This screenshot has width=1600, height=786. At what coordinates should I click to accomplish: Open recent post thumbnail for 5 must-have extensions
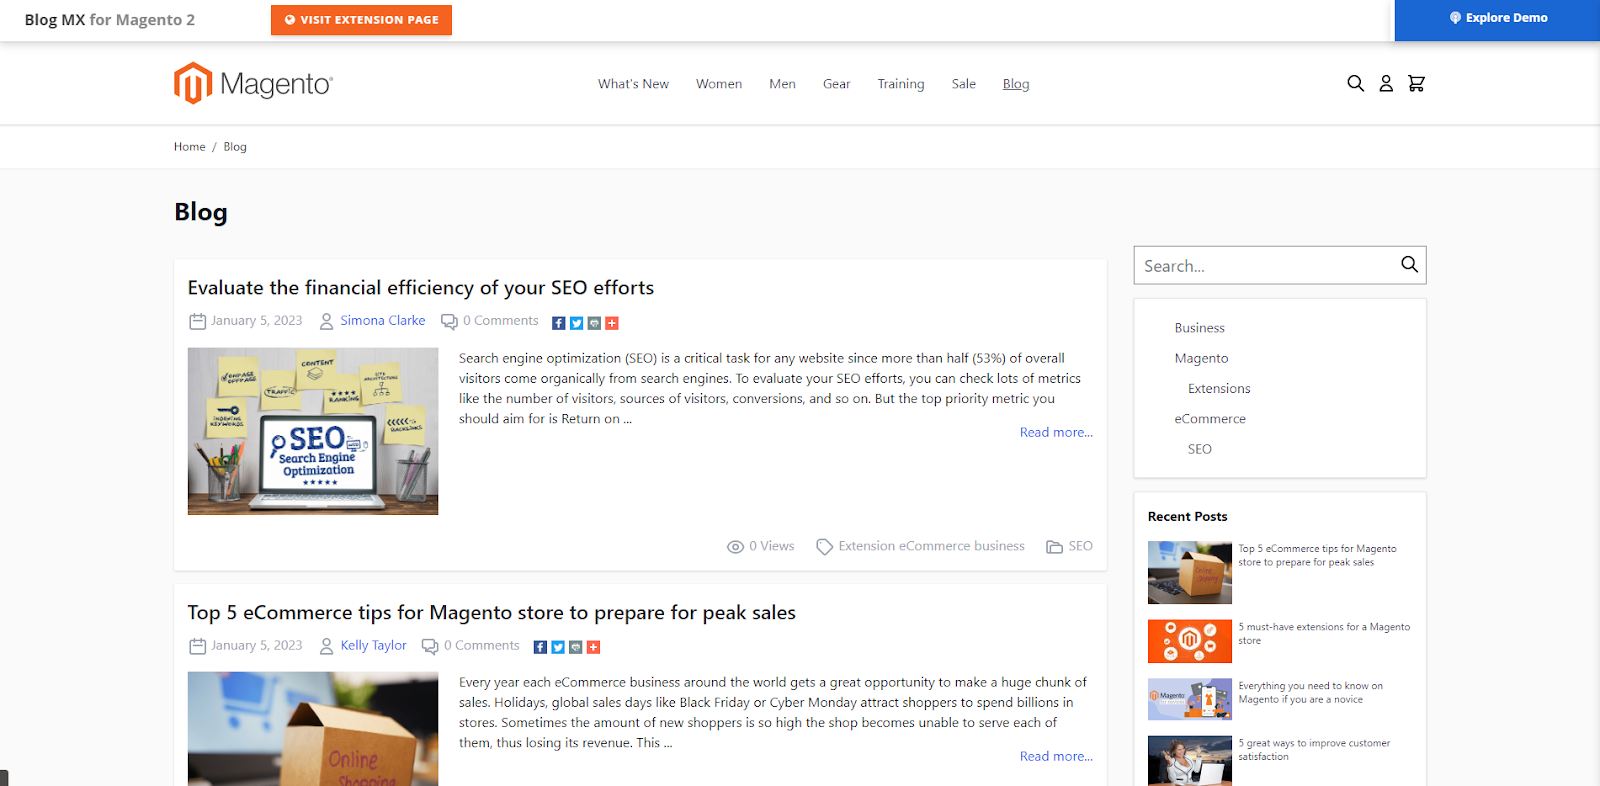(1190, 641)
